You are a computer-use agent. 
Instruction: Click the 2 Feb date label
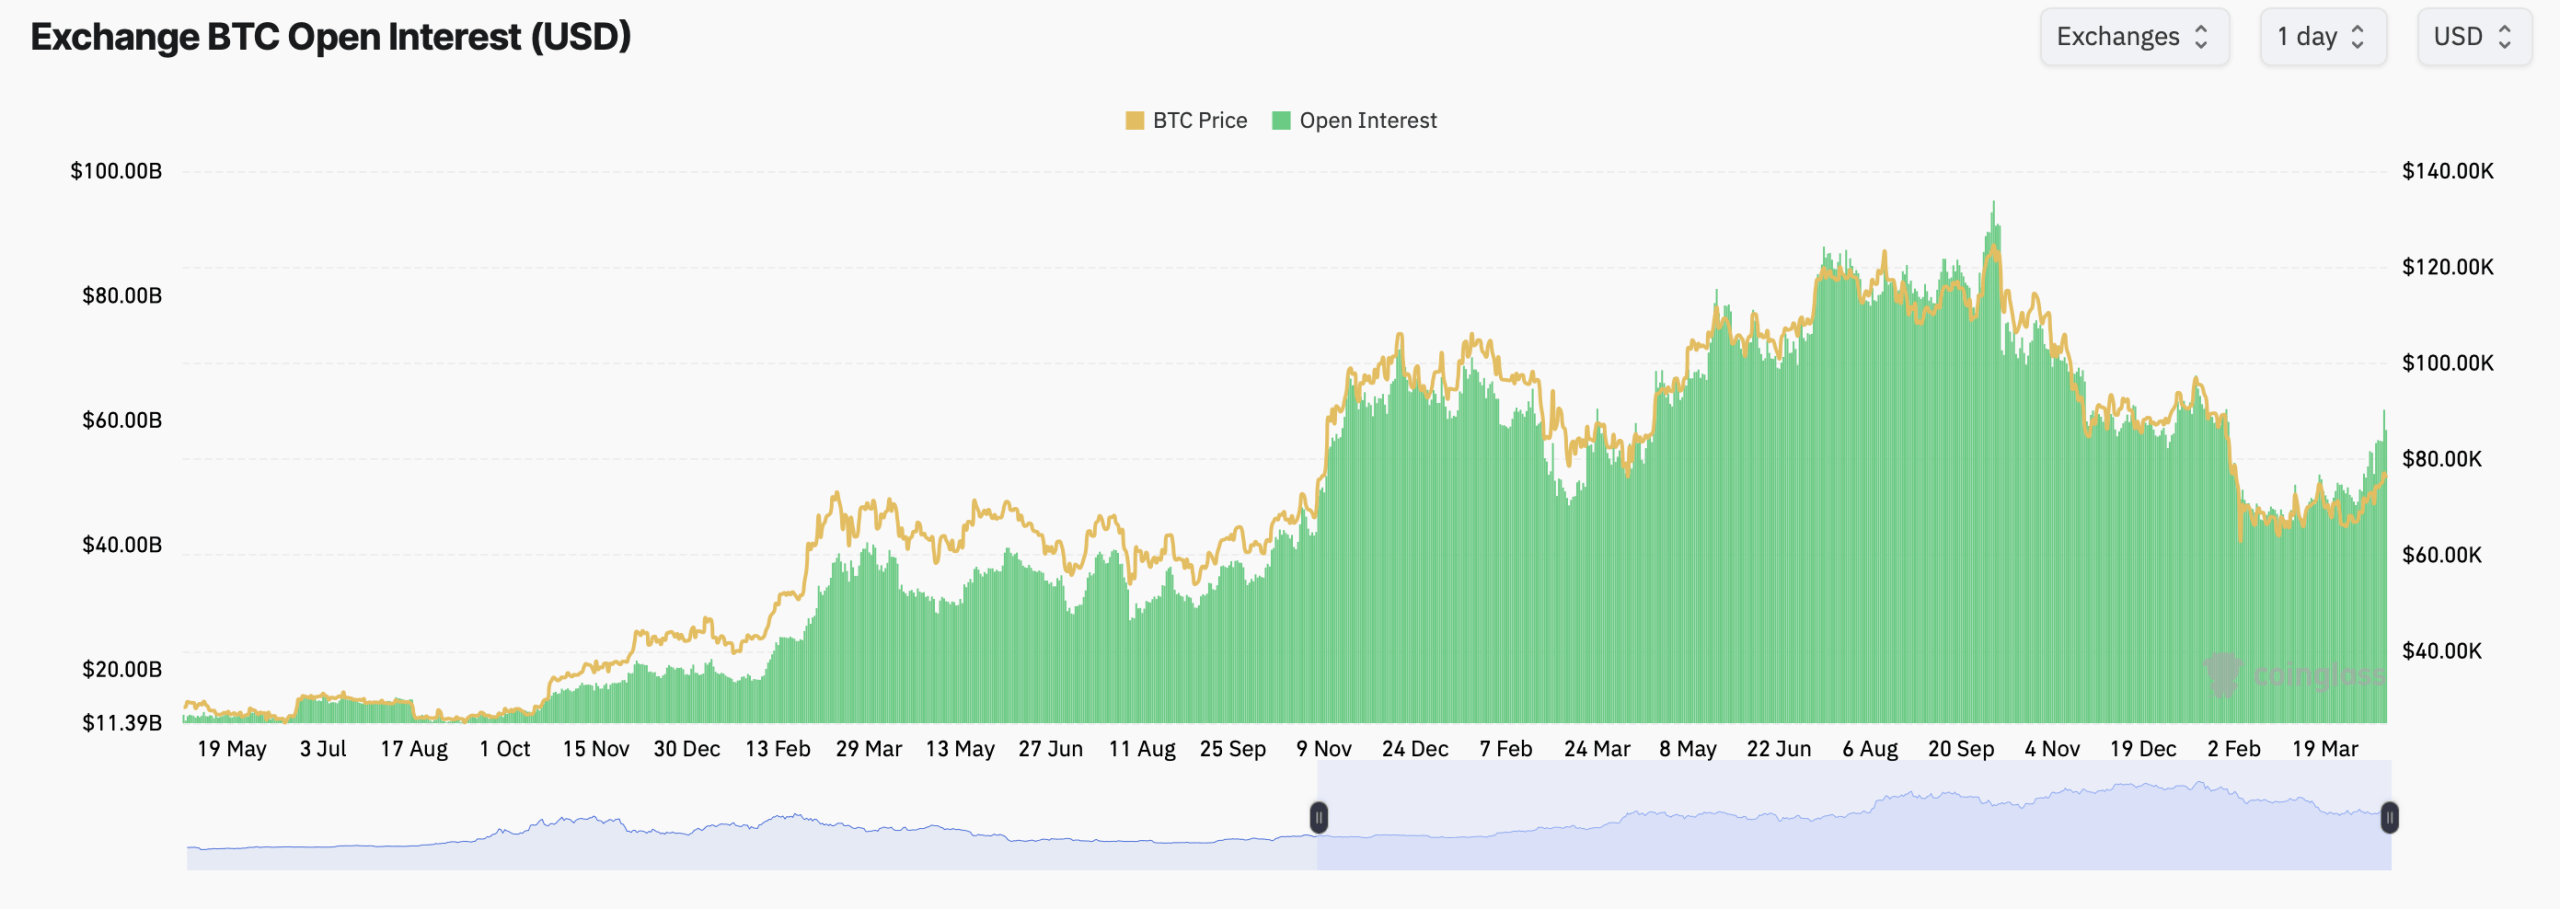tap(2233, 749)
